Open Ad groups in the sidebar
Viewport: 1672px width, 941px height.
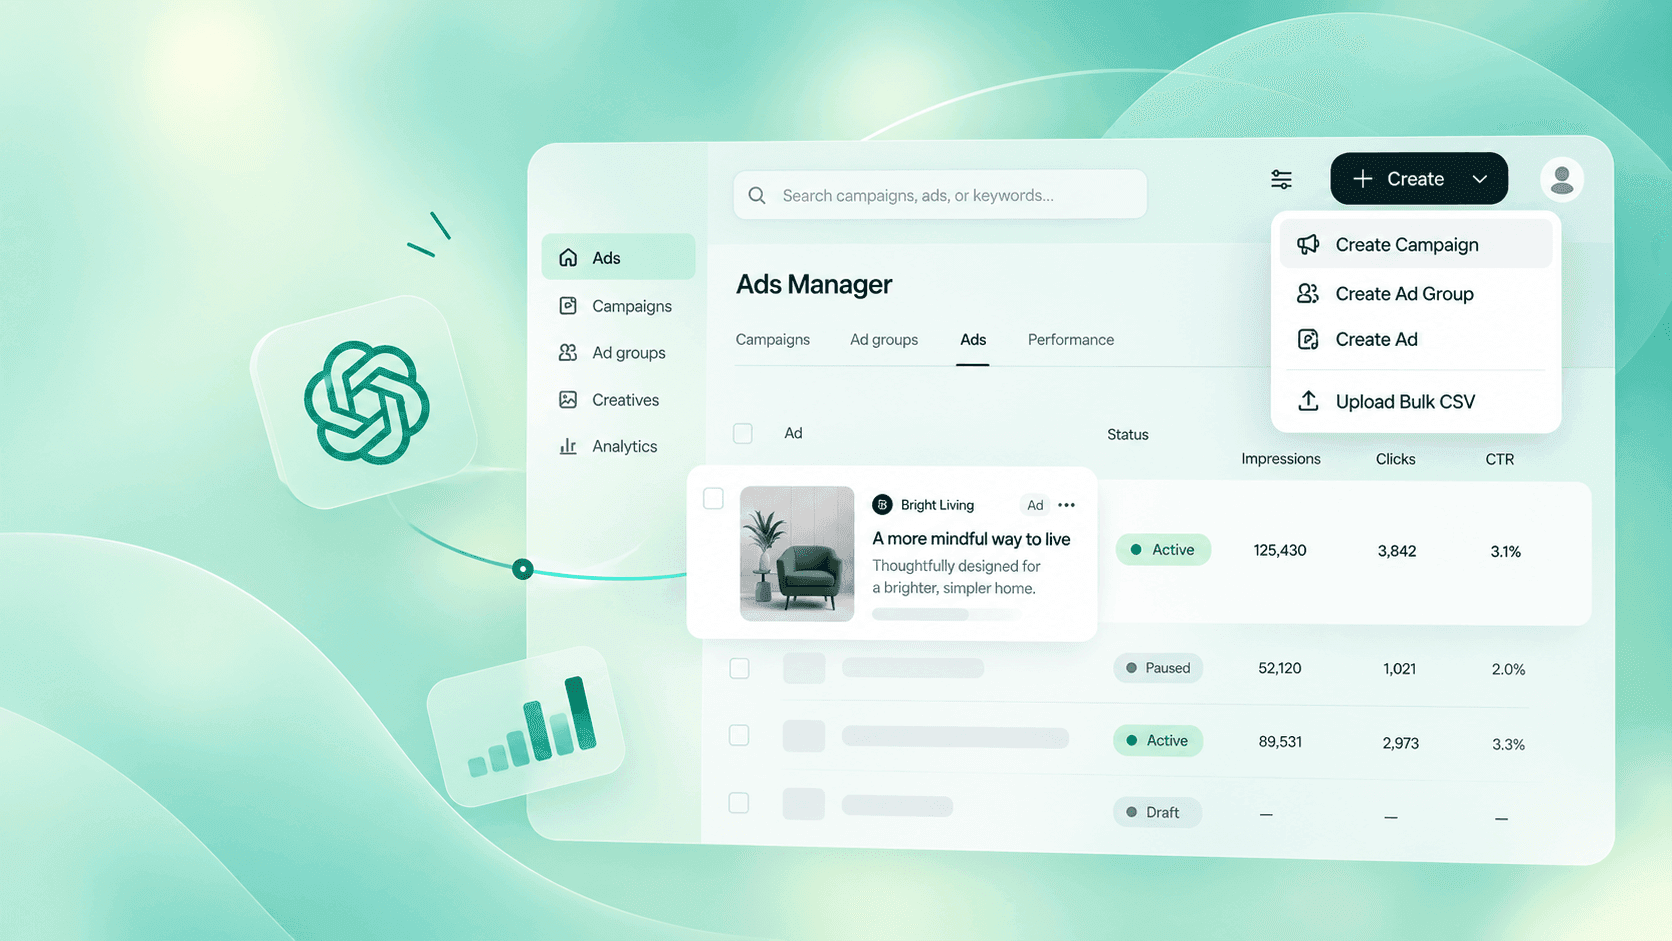point(618,352)
